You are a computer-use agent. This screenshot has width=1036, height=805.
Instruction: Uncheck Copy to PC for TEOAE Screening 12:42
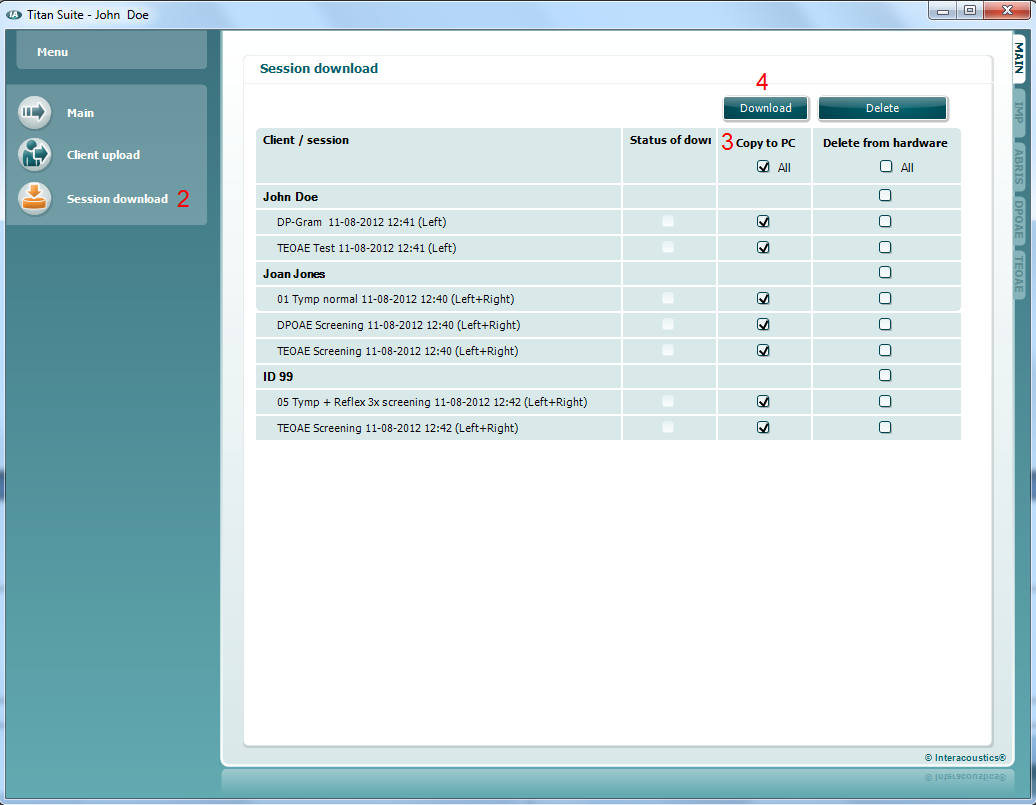763,428
